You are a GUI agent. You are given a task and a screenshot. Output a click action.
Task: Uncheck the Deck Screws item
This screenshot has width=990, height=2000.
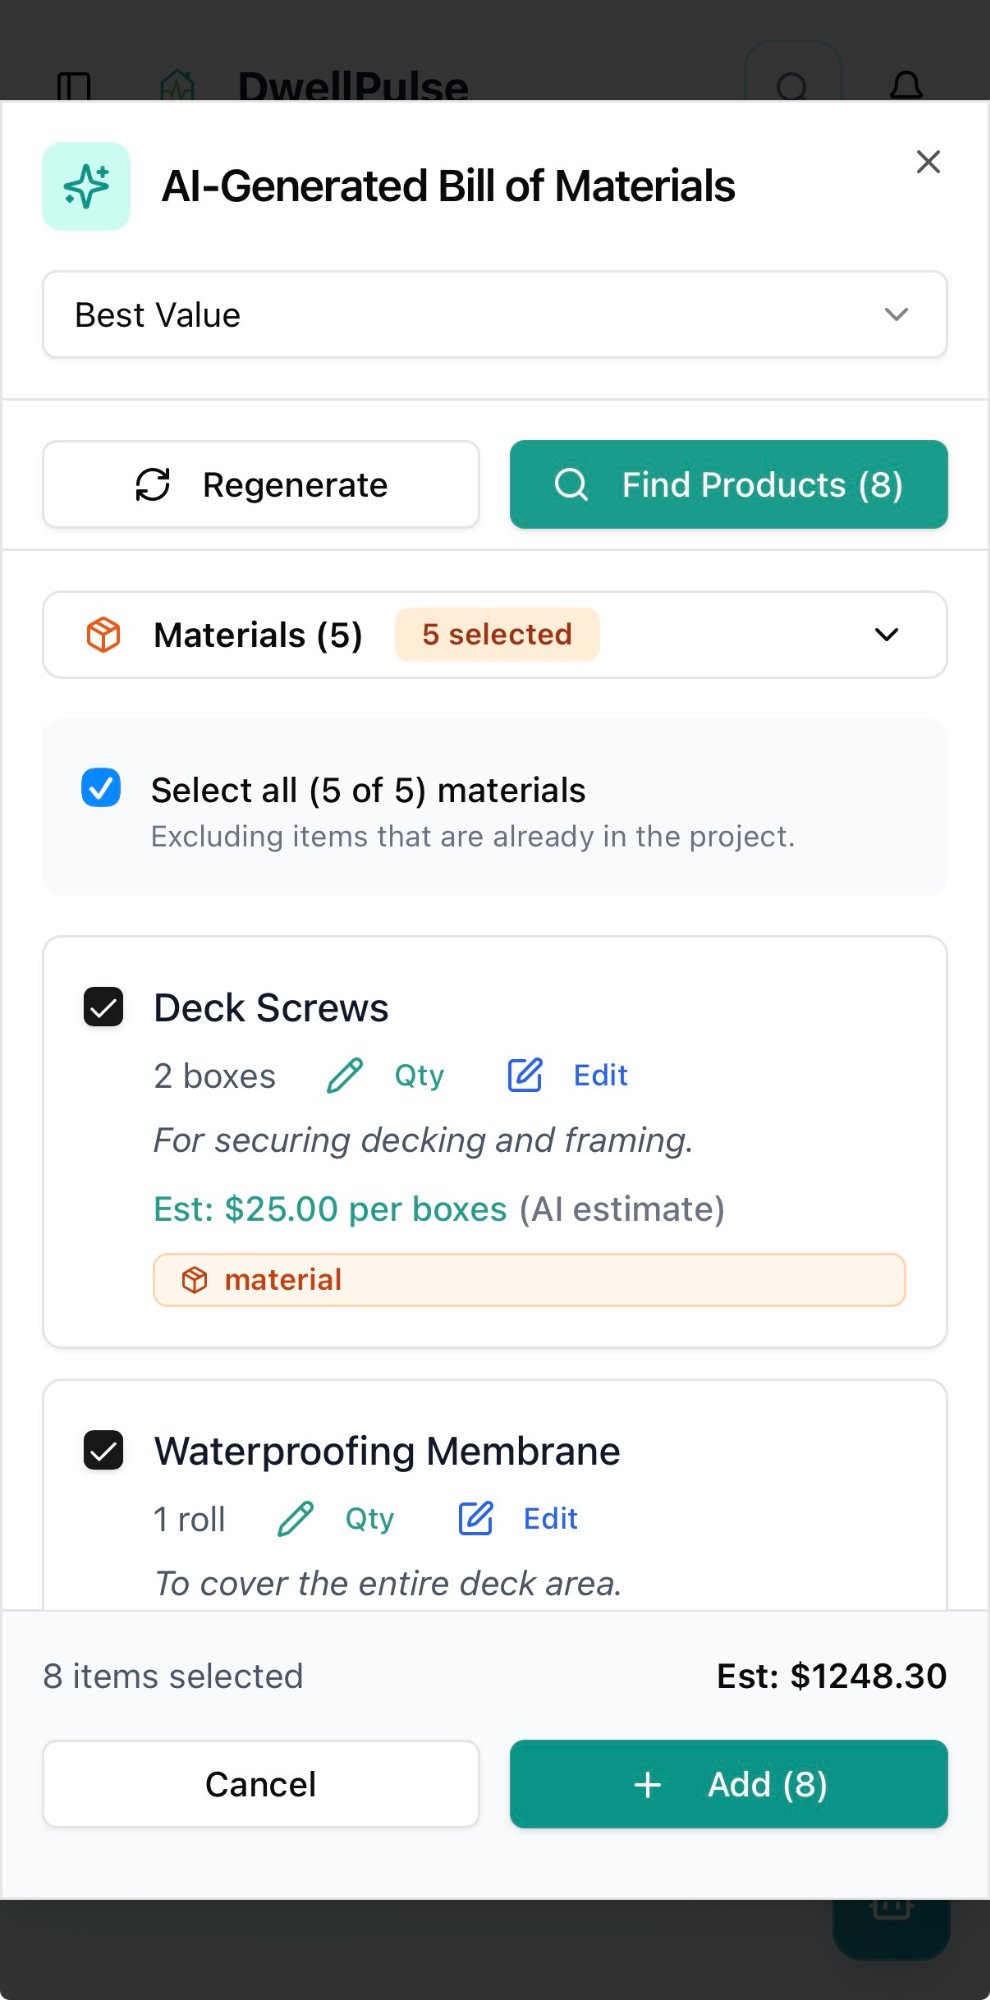pyautogui.click(x=103, y=1007)
